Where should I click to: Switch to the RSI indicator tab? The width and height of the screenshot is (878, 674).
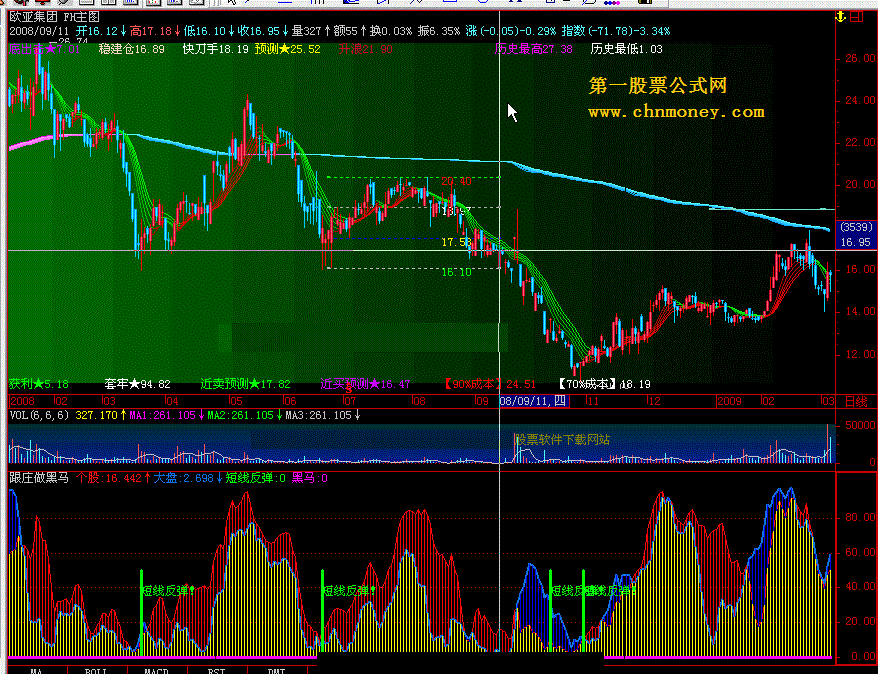(216, 670)
